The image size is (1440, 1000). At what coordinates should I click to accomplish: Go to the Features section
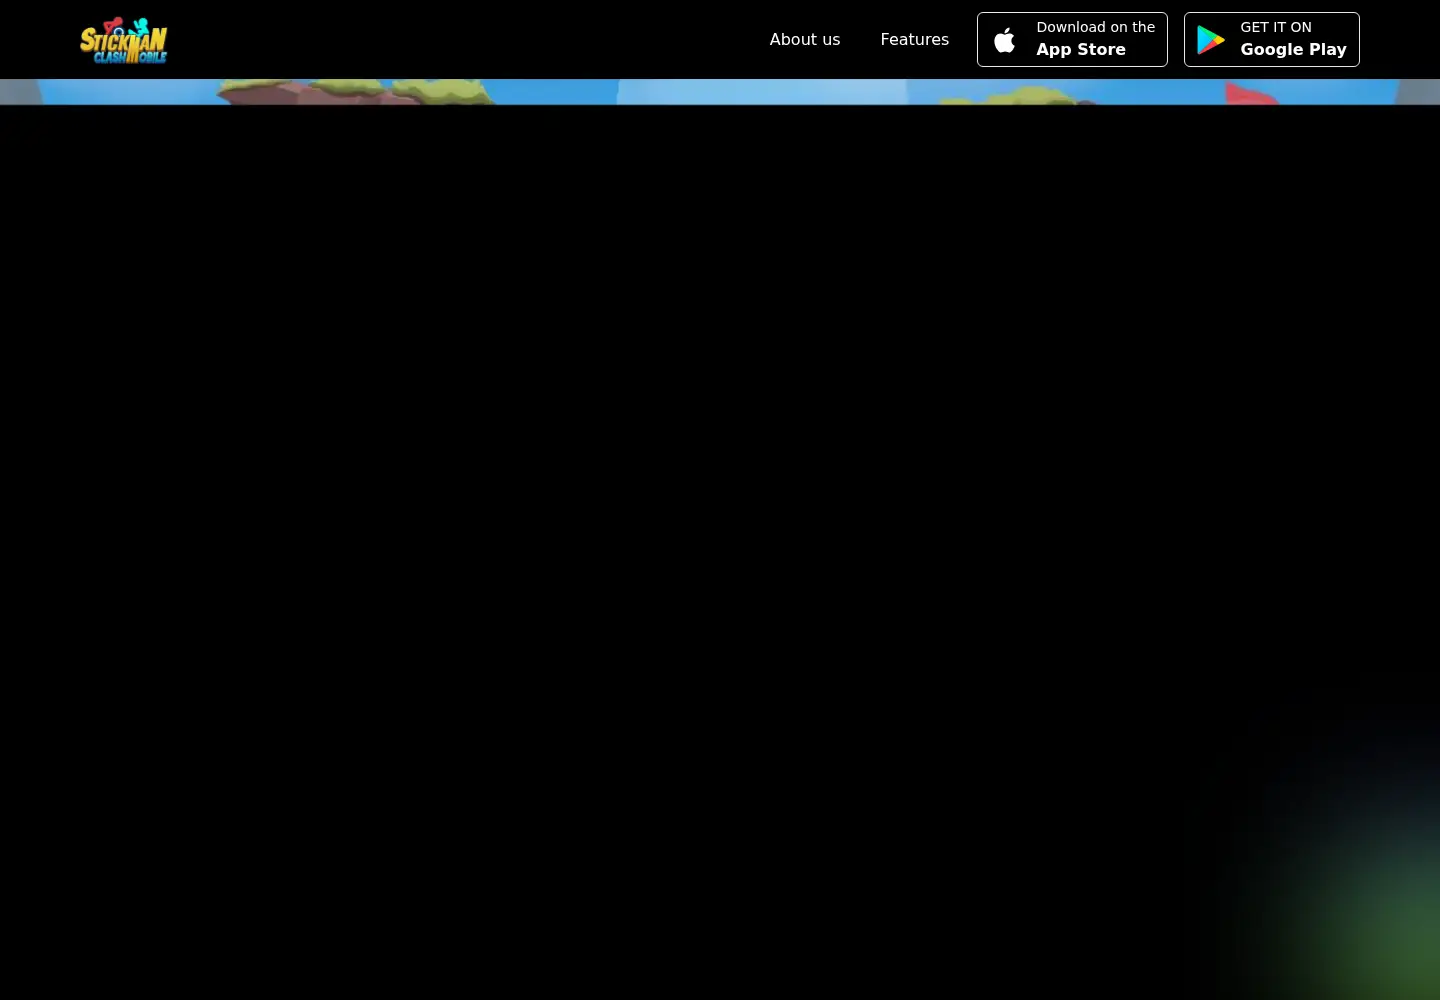point(914,40)
